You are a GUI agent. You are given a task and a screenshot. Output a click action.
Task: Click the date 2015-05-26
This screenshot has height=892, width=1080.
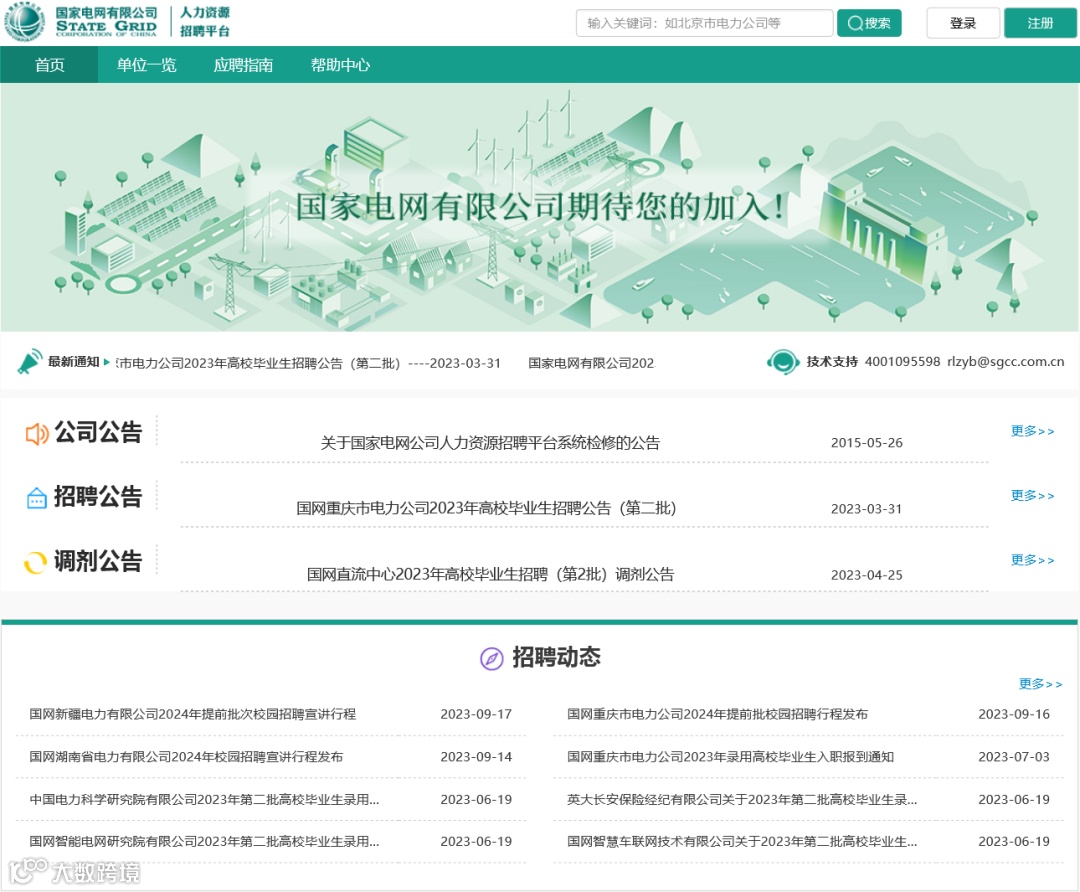click(x=866, y=443)
